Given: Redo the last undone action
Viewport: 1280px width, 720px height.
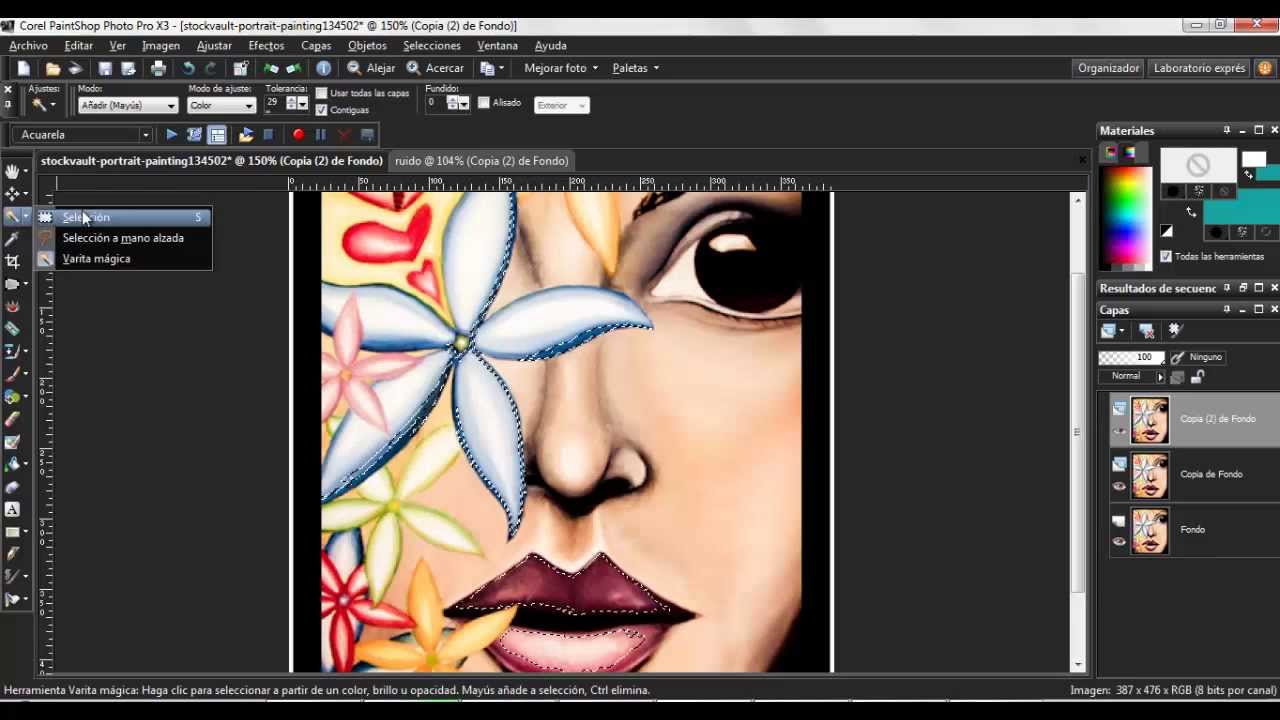Looking at the screenshot, I should (x=210, y=68).
